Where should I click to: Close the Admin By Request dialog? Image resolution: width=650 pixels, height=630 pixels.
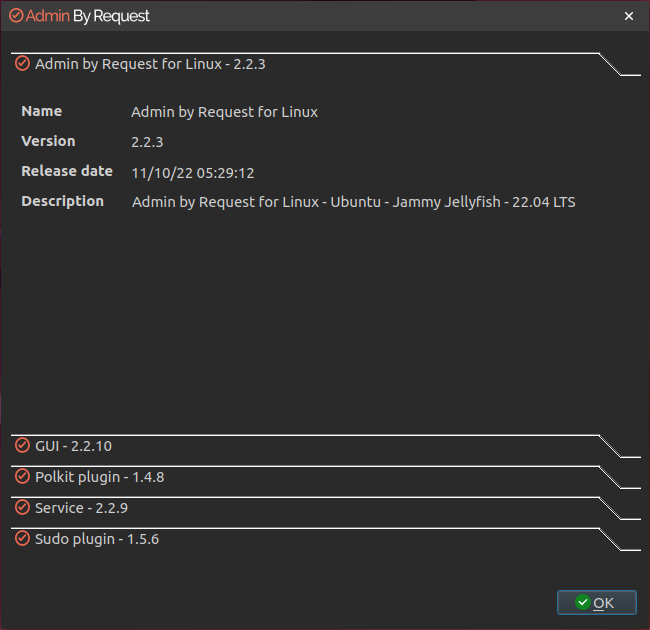click(x=628, y=16)
